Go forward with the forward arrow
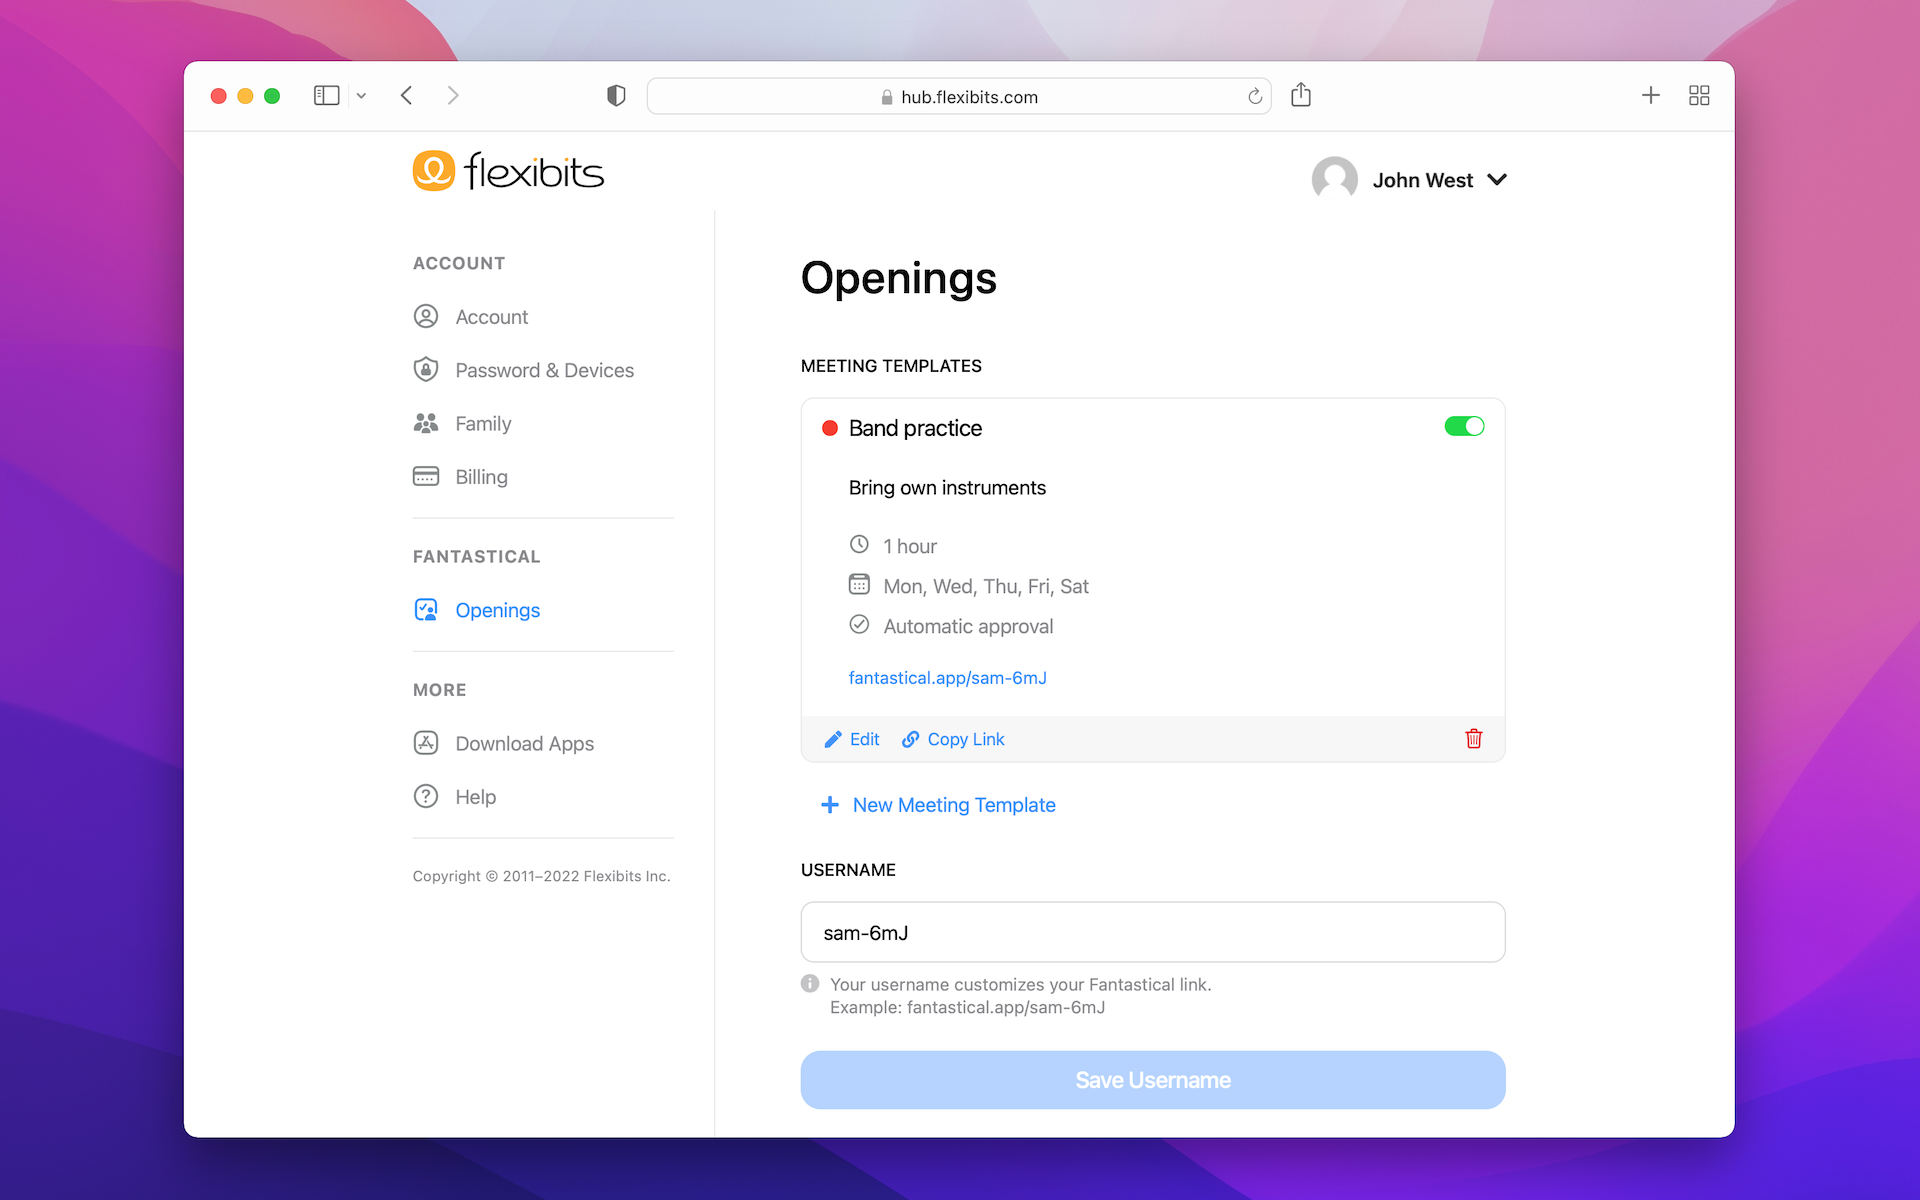This screenshot has width=1920, height=1200. pyautogui.click(x=453, y=96)
